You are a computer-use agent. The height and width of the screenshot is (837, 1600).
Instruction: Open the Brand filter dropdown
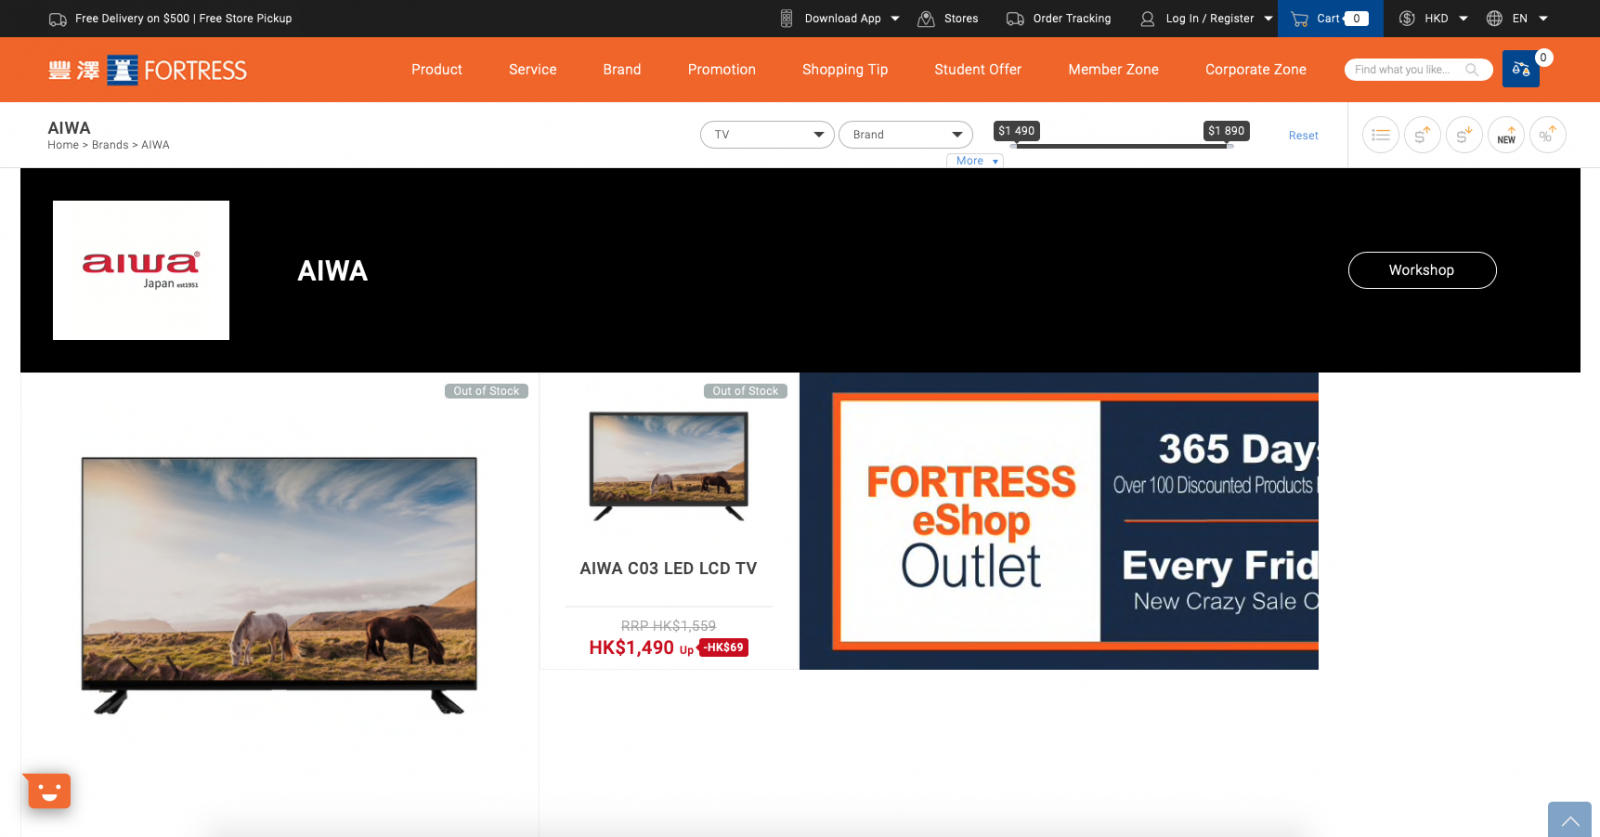905,135
